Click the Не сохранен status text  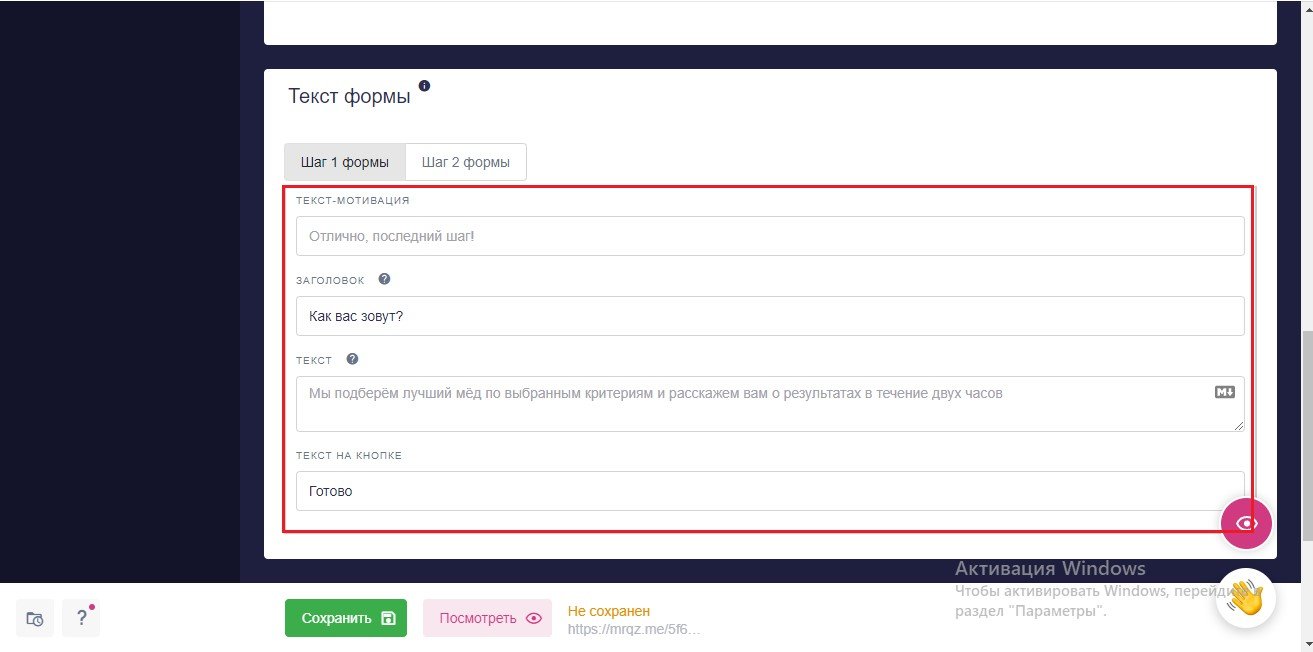click(609, 611)
